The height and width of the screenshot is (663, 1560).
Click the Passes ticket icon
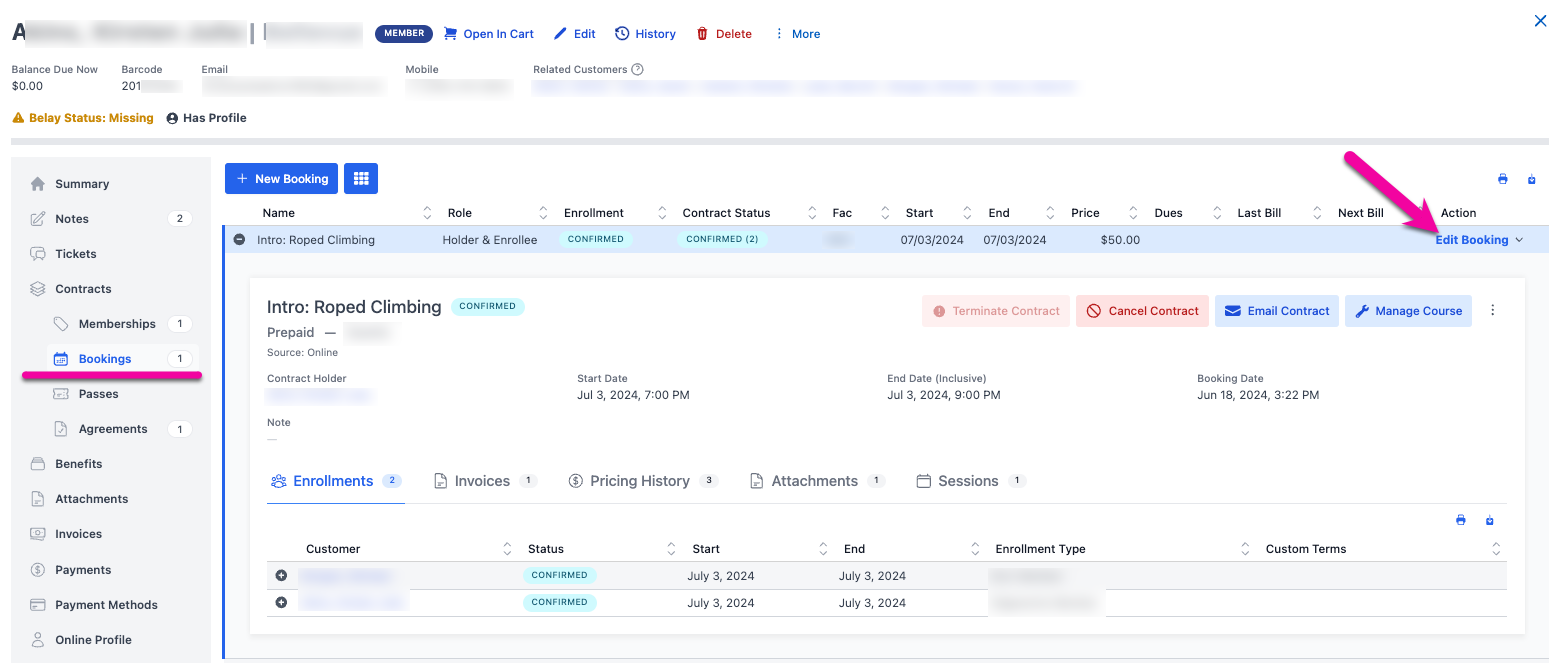61,394
